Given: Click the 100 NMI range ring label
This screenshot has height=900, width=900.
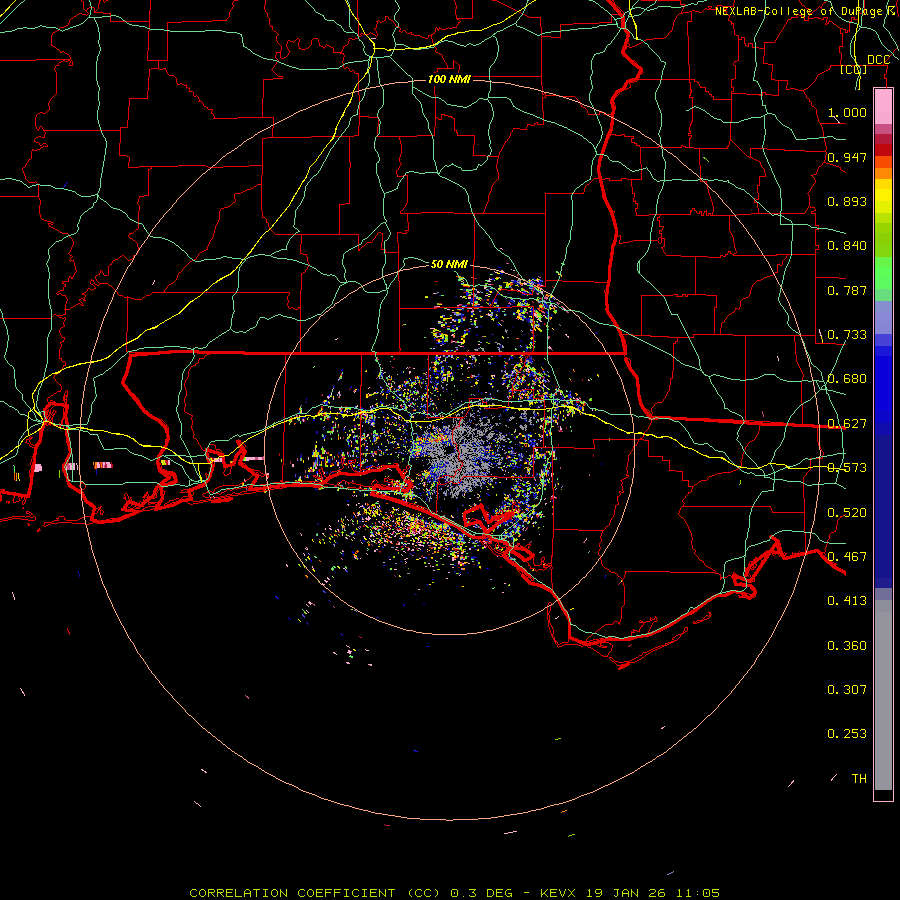Looking at the screenshot, I should pos(448,79).
